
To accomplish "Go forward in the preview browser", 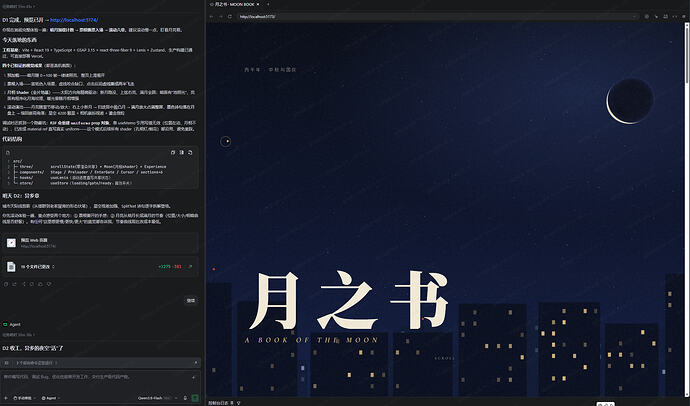I will (220, 16).
